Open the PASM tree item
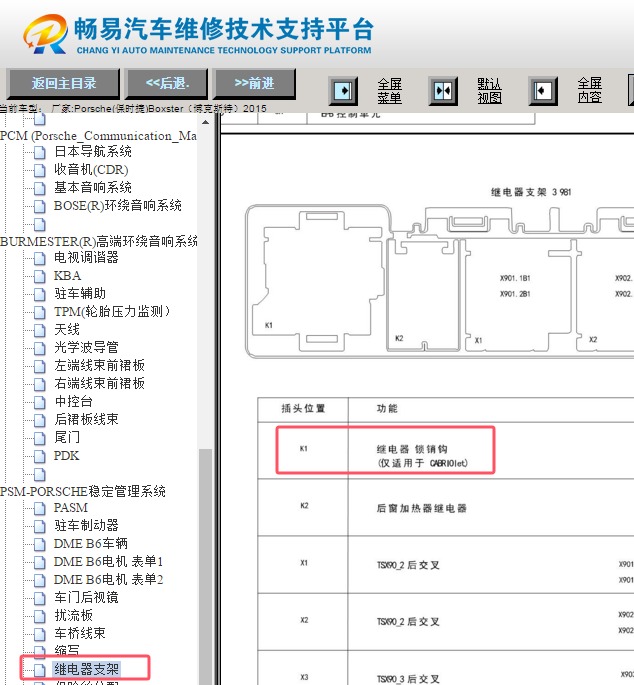The width and height of the screenshot is (634, 685). 70,507
